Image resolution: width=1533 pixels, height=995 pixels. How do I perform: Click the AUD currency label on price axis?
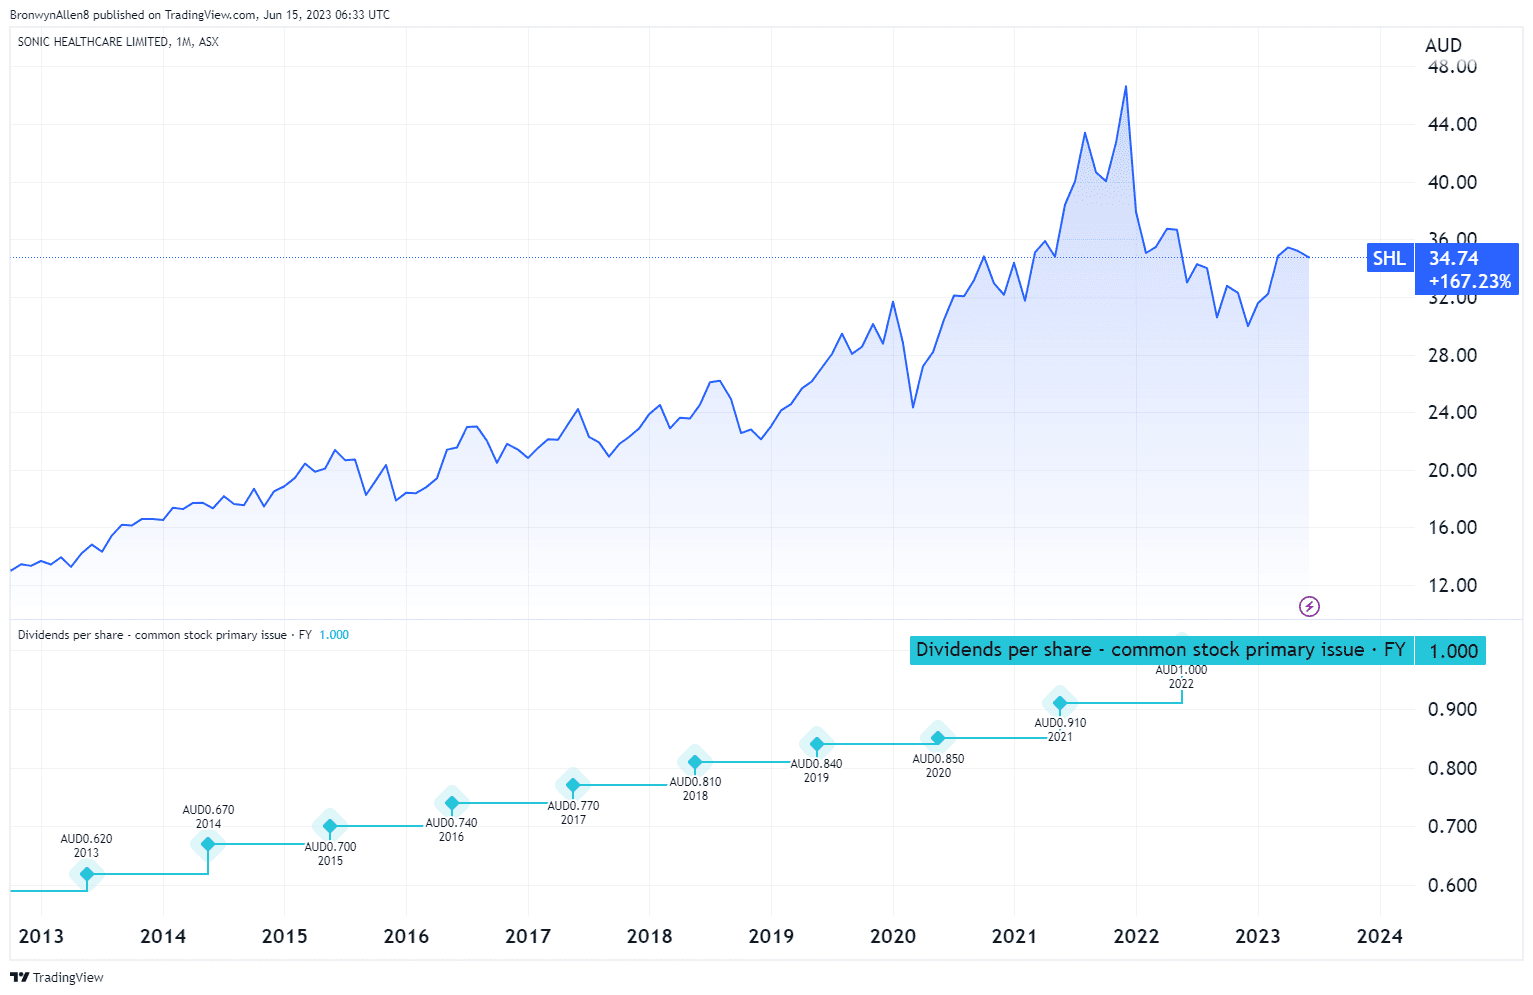(x=1442, y=45)
